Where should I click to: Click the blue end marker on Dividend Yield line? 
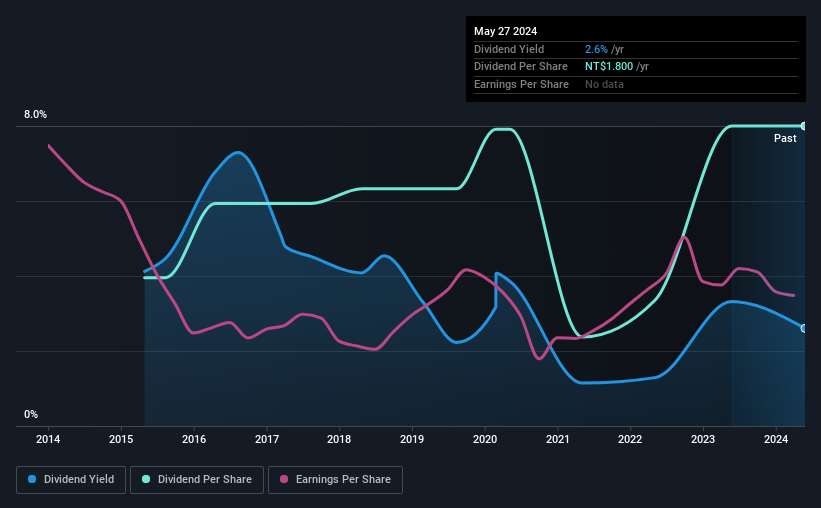click(x=804, y=328)
